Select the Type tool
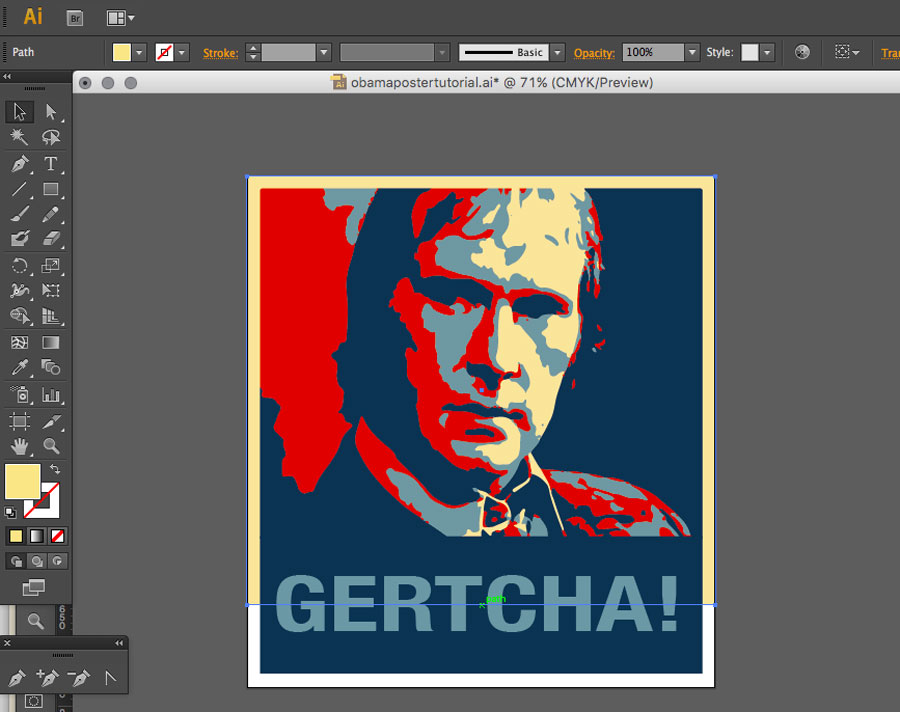 coord(51,164)
